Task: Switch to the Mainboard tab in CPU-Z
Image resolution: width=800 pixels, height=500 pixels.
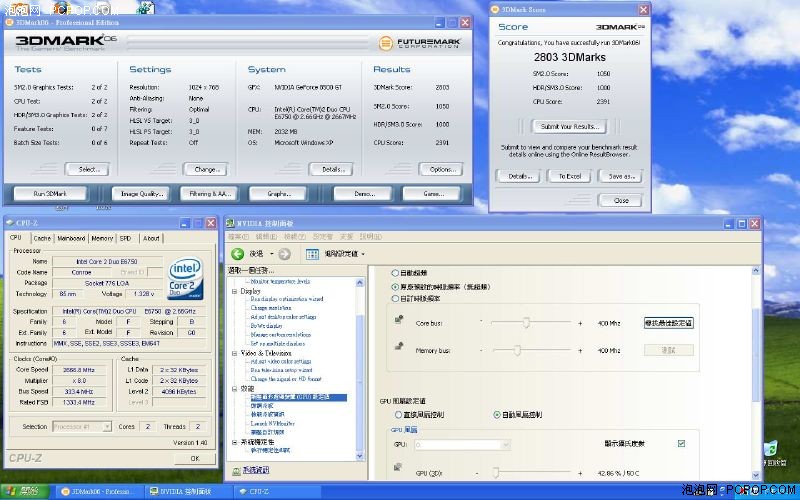Action: [x=71, y=238]
